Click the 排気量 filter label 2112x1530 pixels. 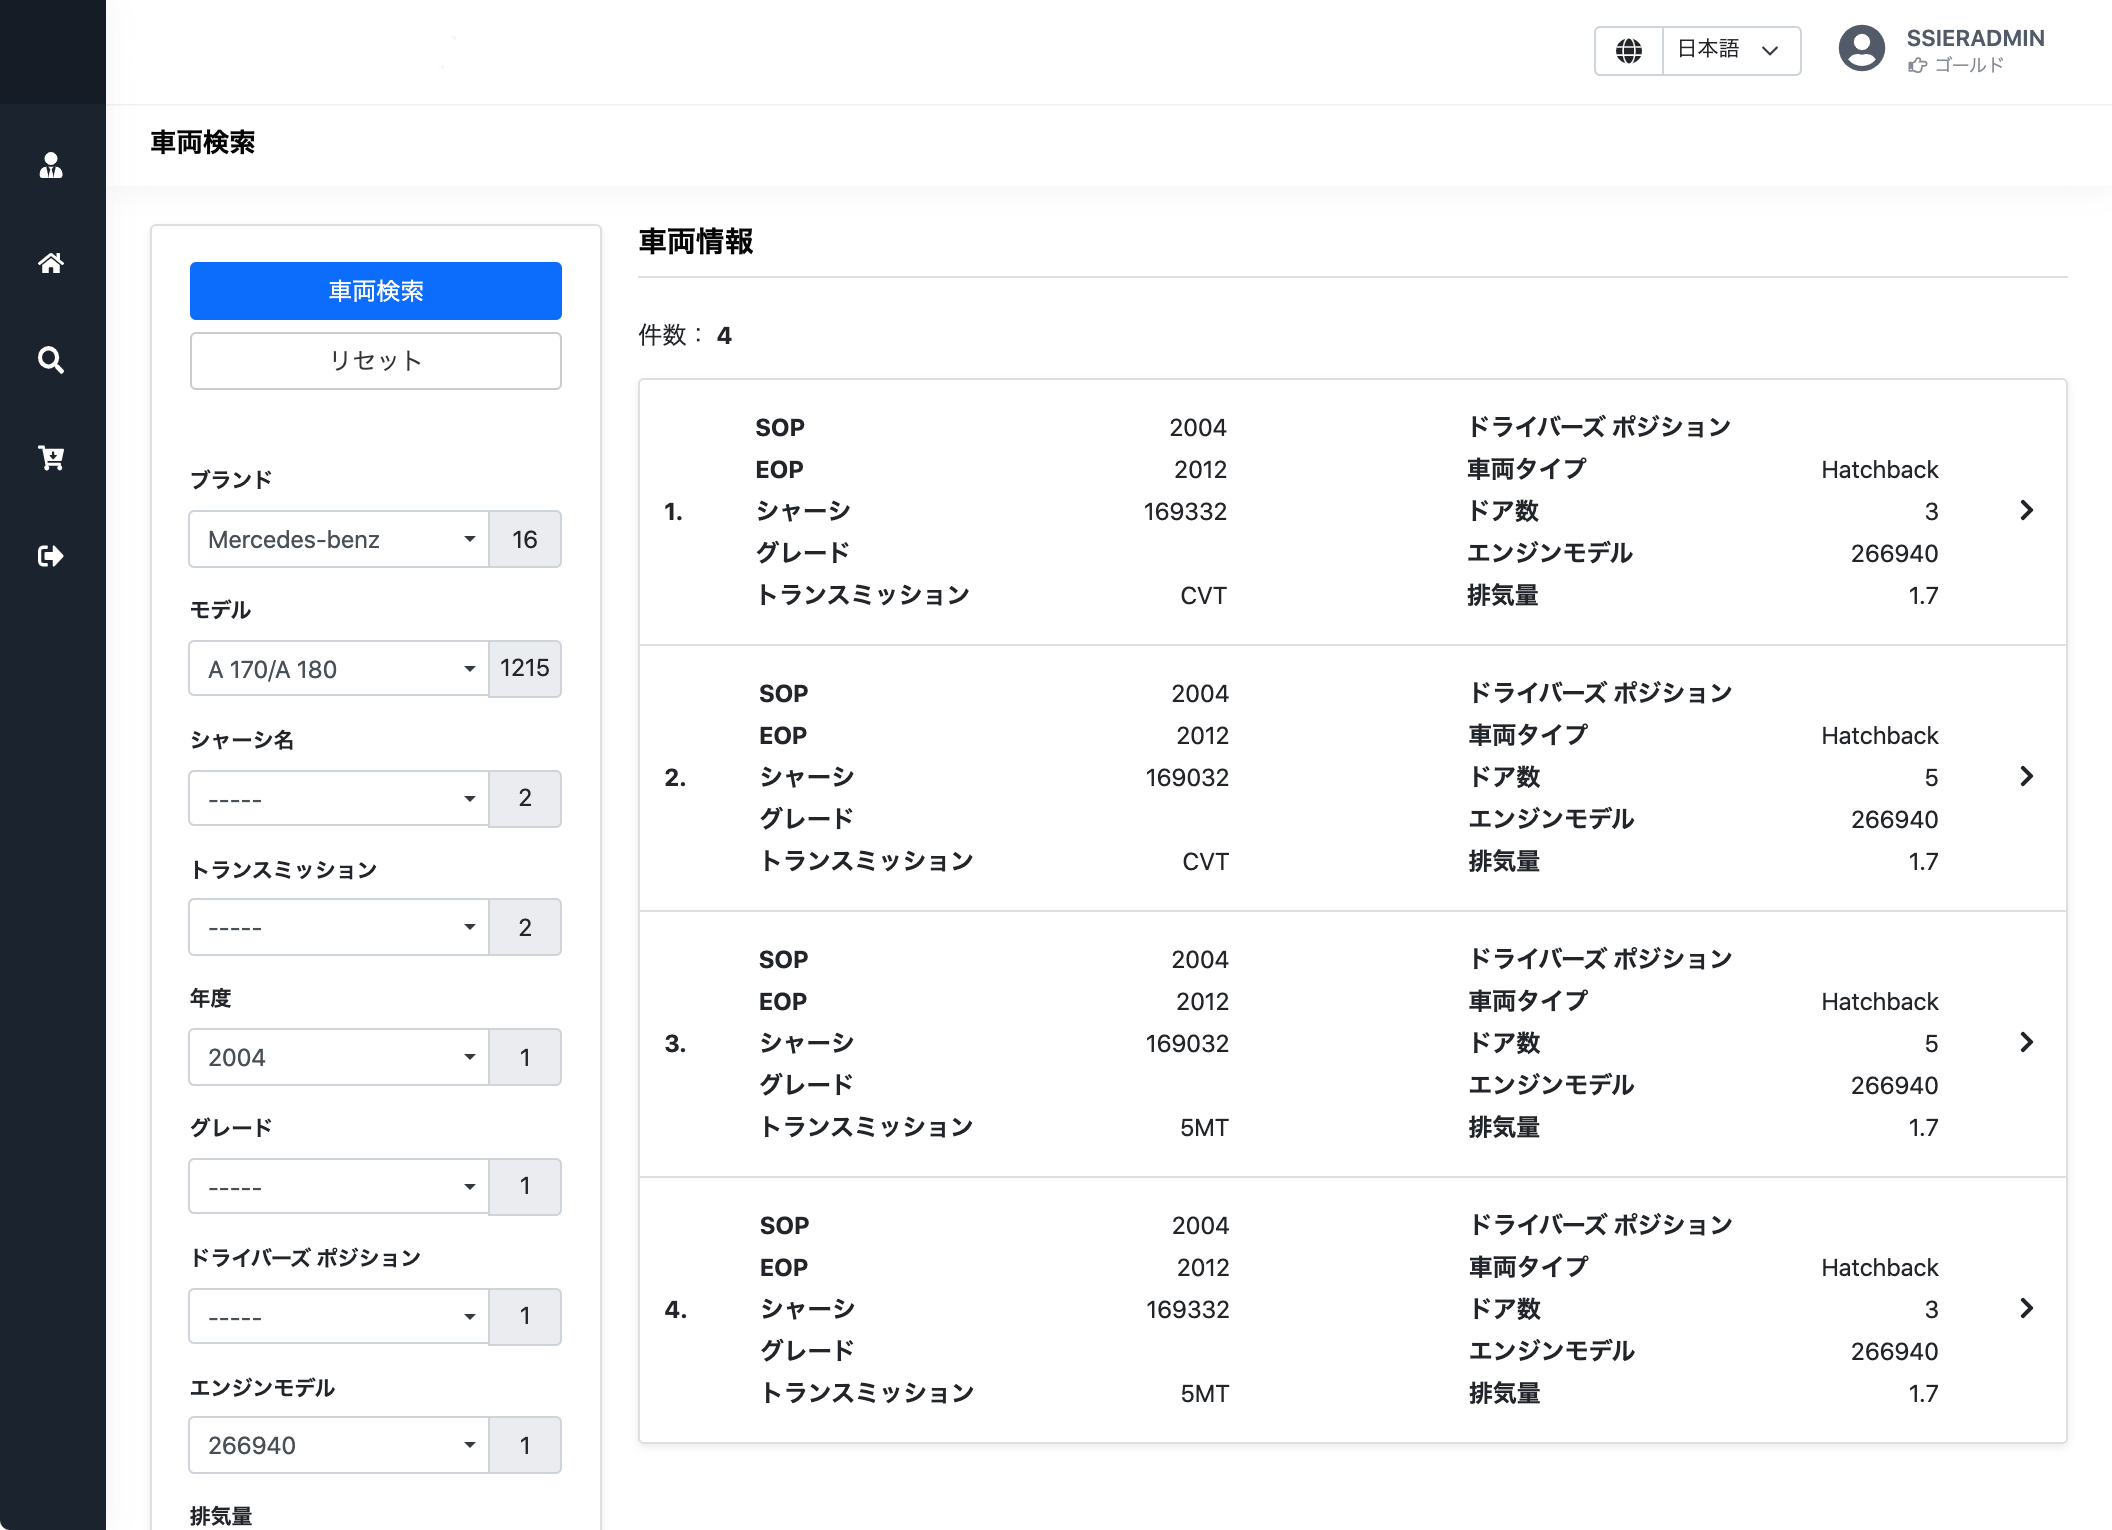point(221,1516)
